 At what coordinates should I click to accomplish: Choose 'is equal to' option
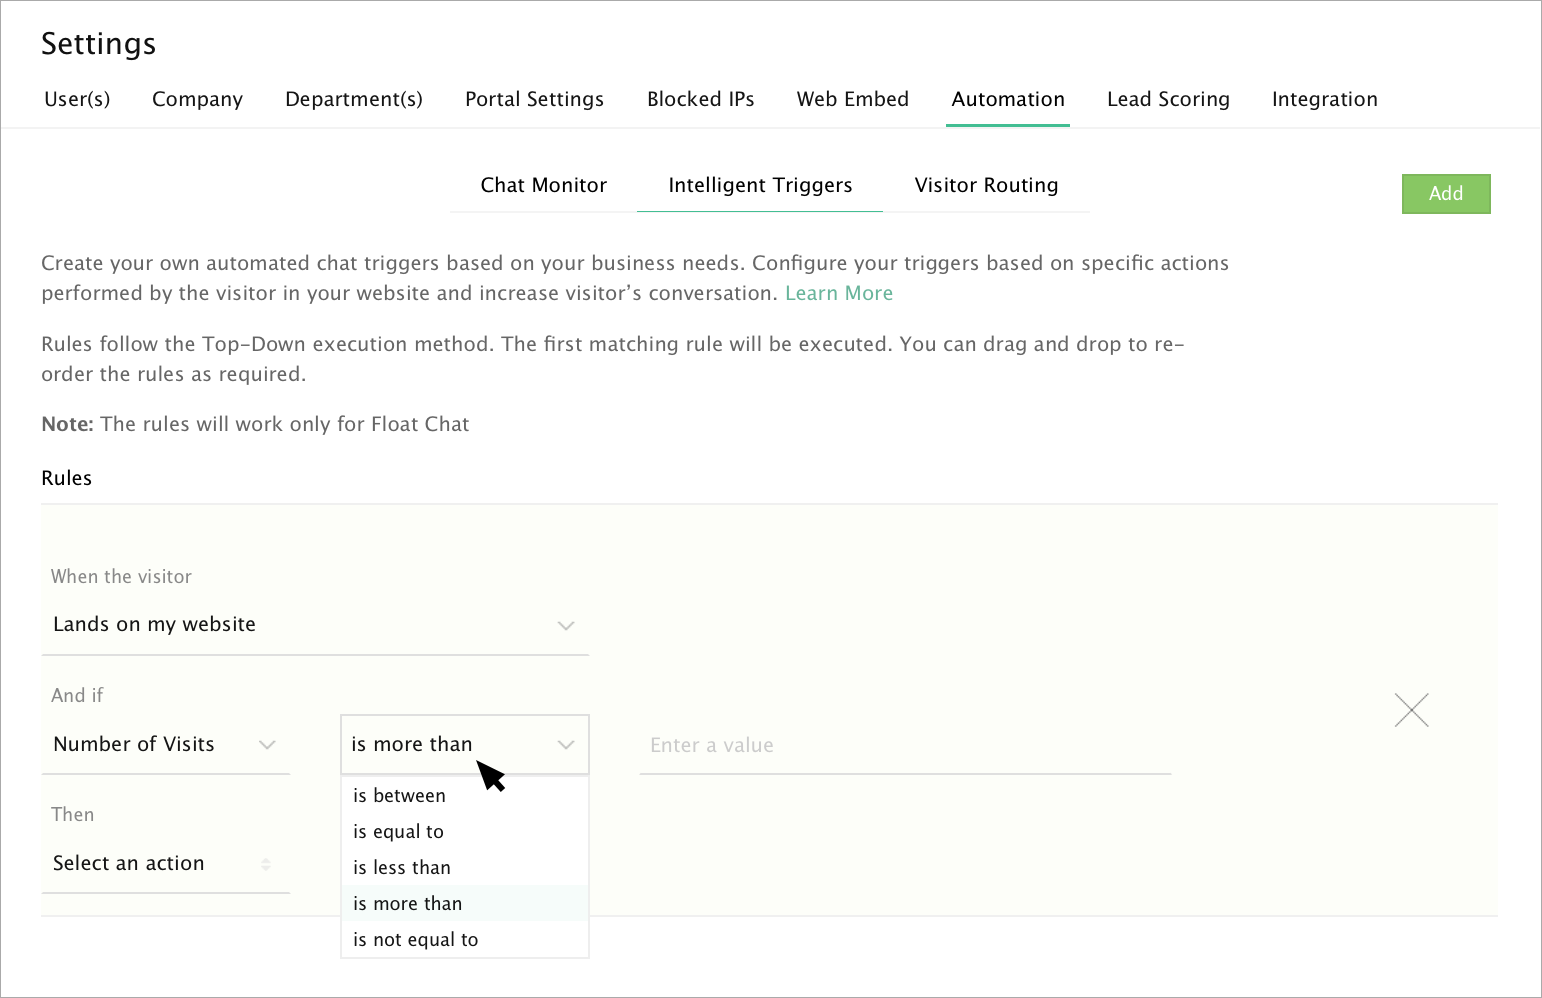pos(399,832)
